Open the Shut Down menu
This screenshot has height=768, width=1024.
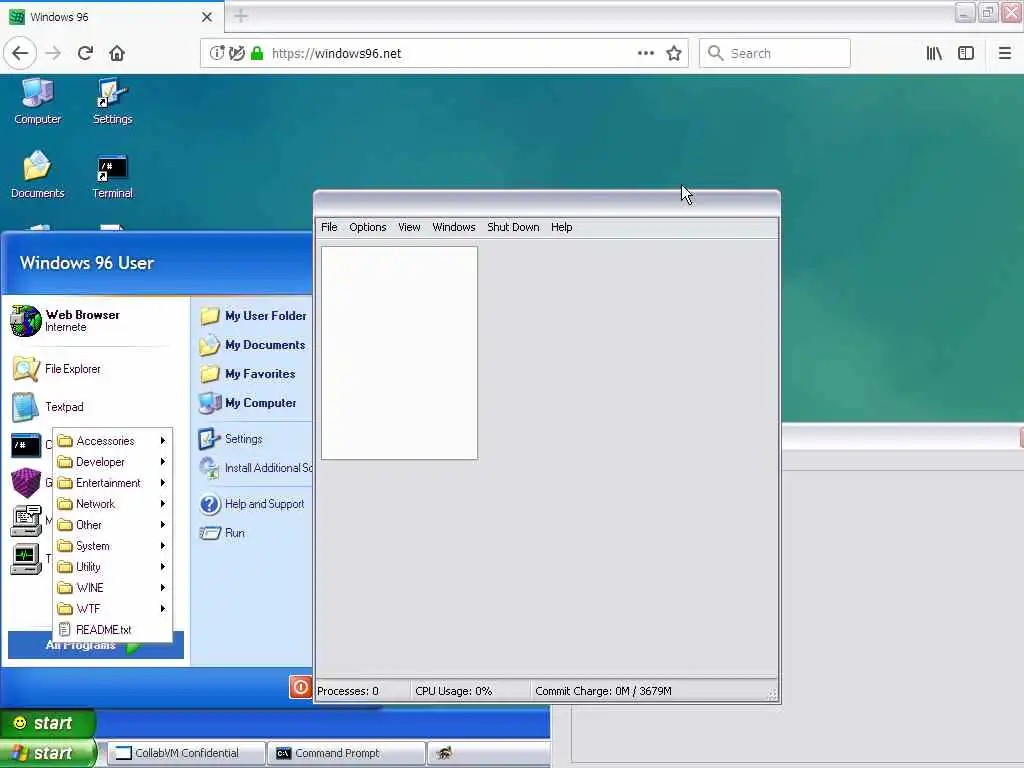[513, 227]
